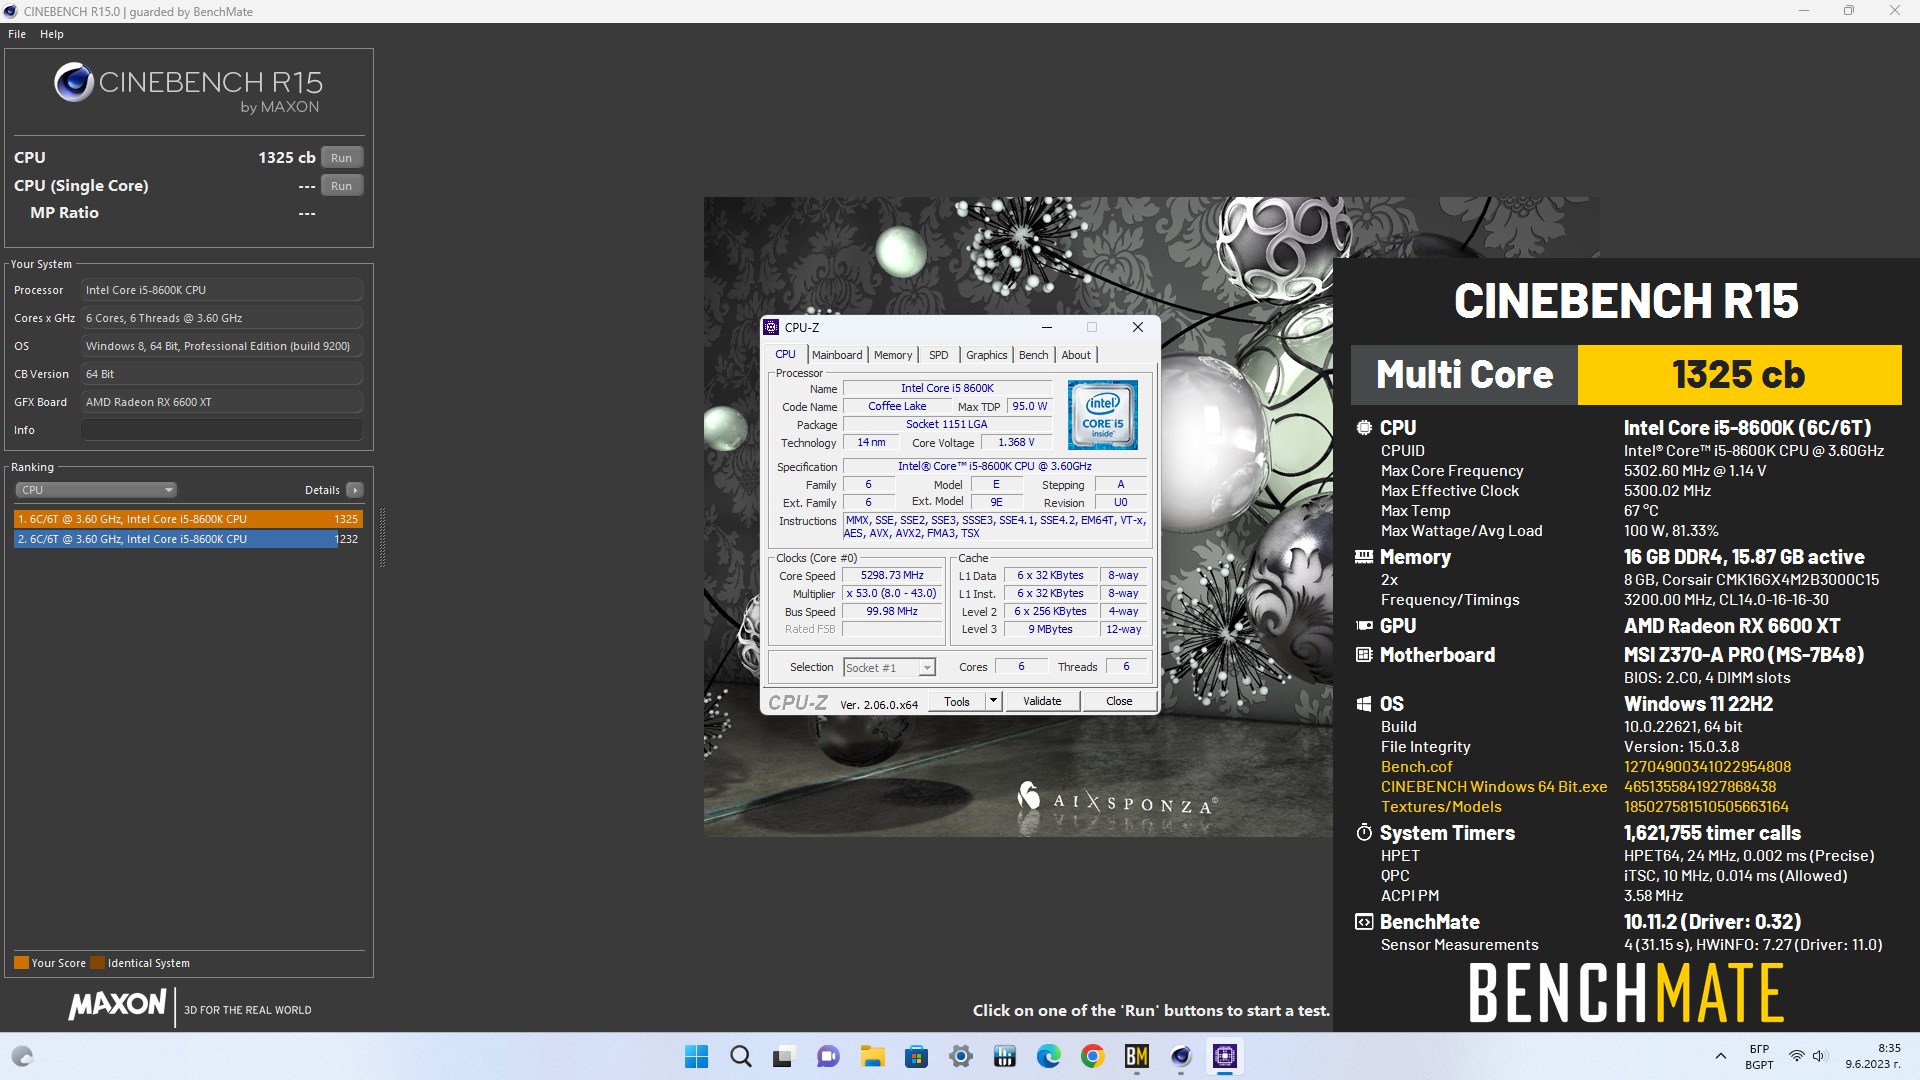Switch to CPU-Z Bench tab
The width and height of the screenshot is (1920, 1080).
pos(1034,355)
